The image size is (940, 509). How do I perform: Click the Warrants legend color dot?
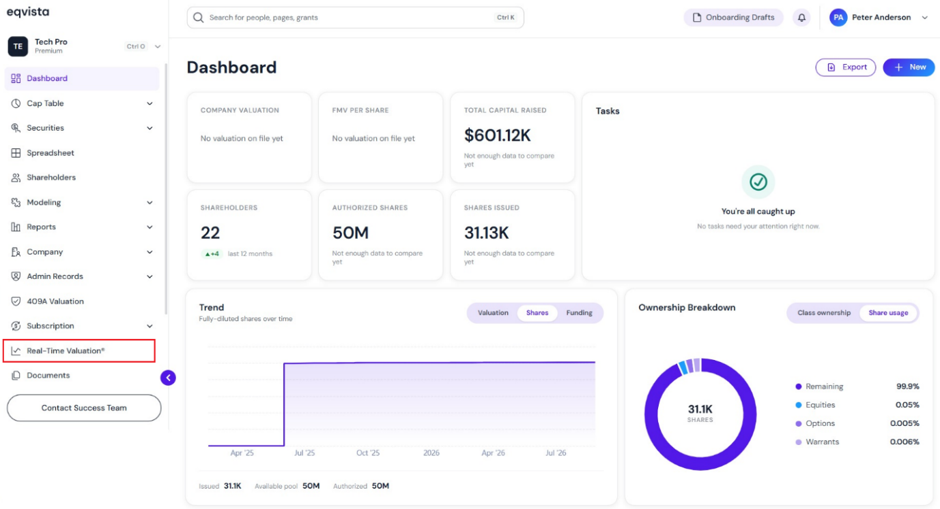798,442
